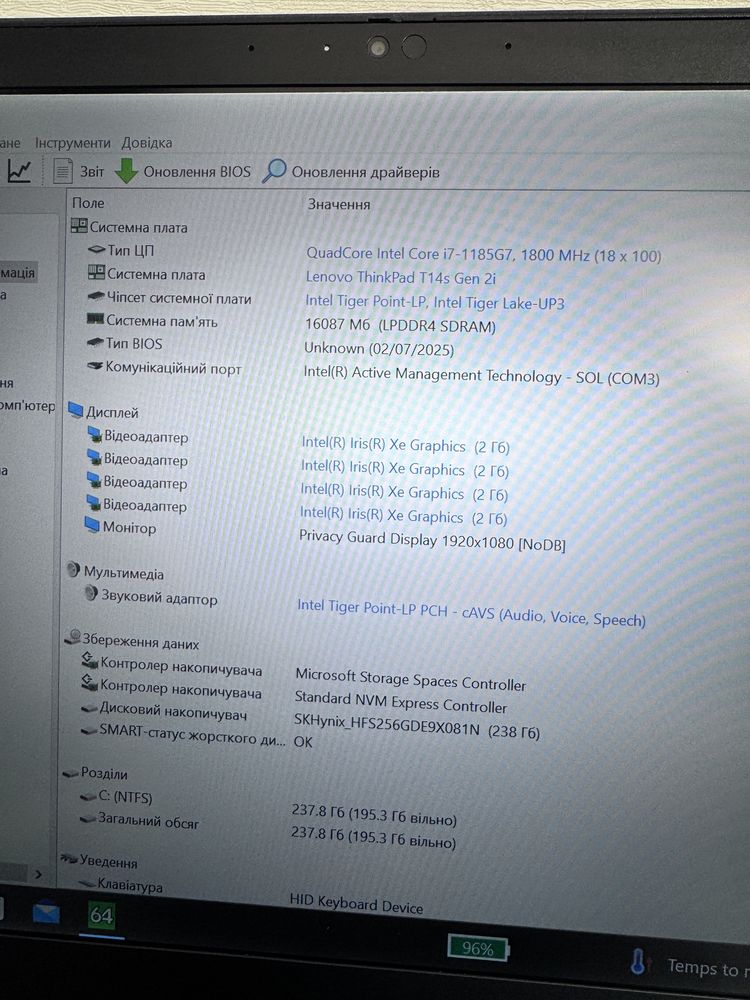750x1000 pixels.
Task: Click the Системна пам'ять memory icon
Action: pos(95,319)
